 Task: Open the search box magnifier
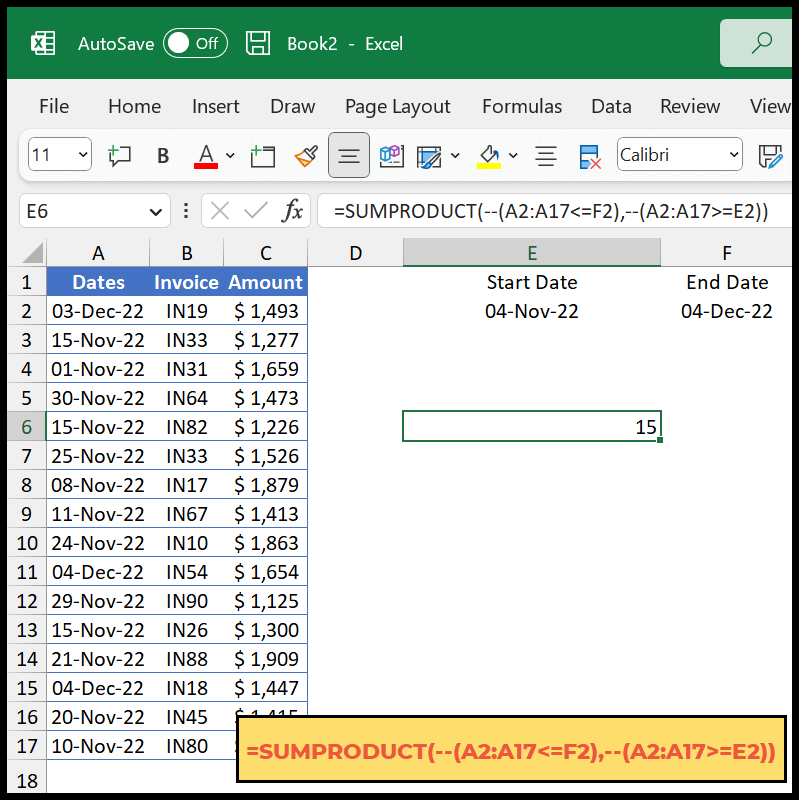(761, 43)
